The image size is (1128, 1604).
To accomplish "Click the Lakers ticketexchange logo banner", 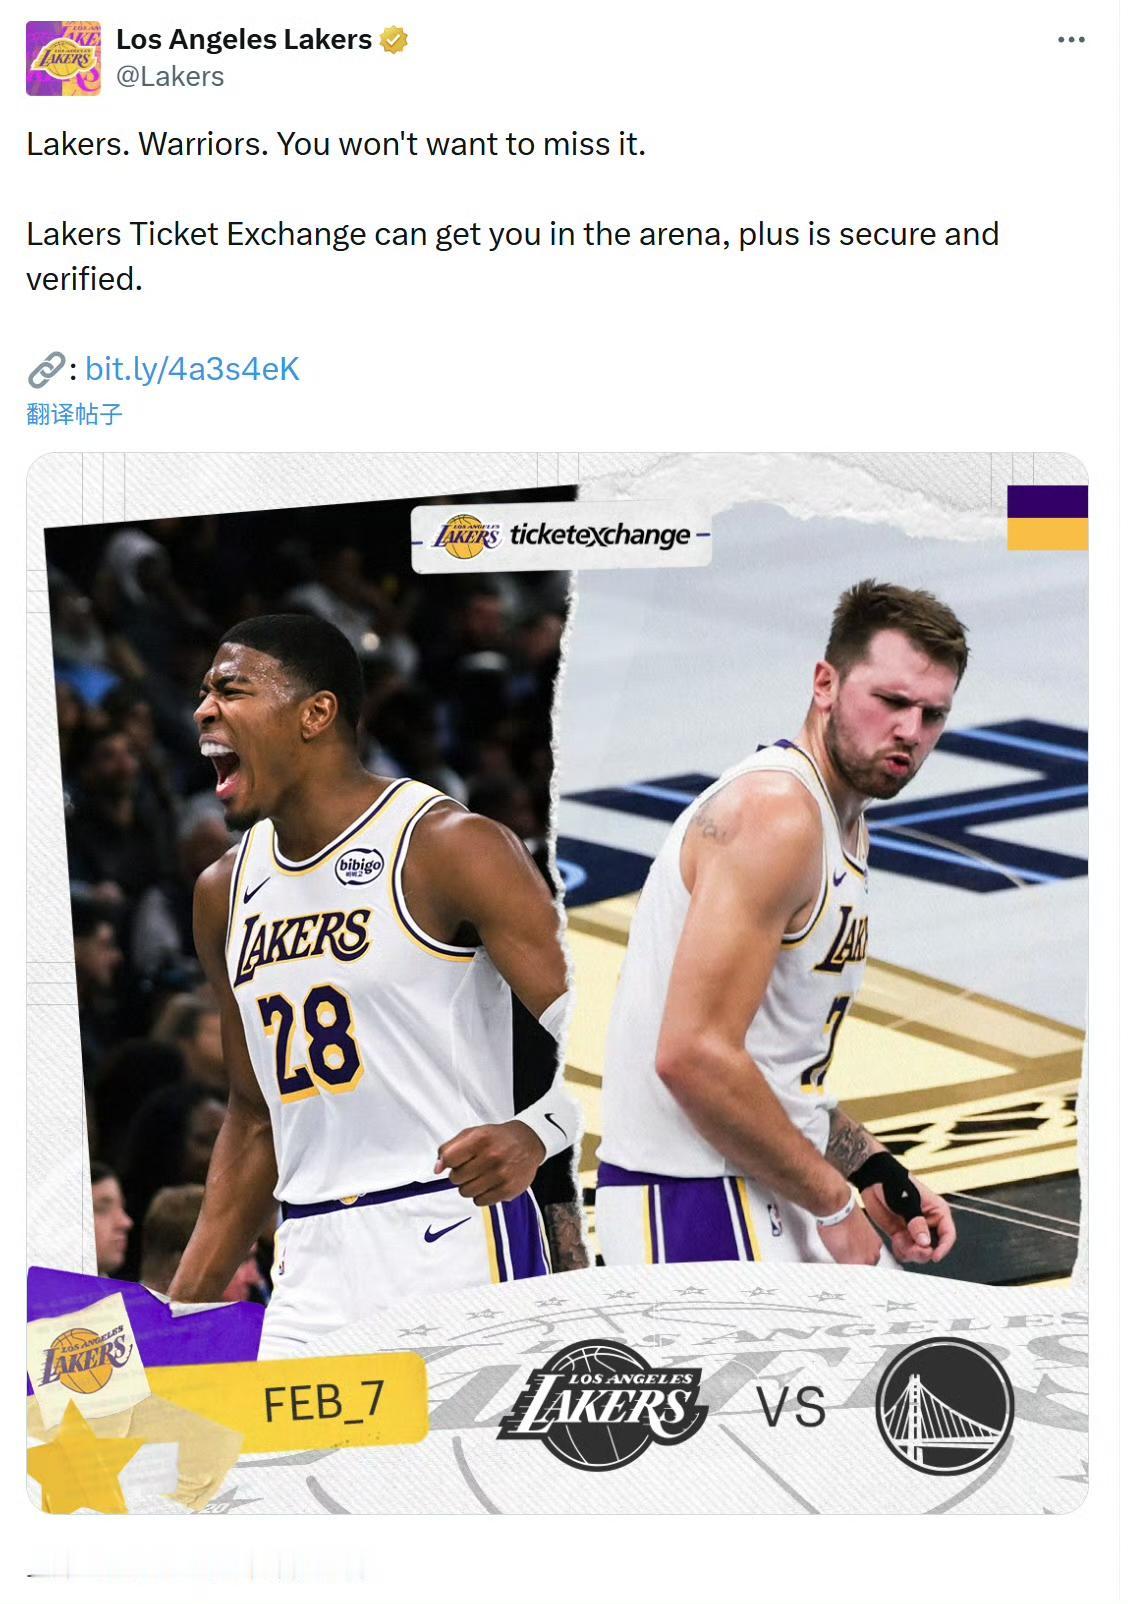I will 561,536.
